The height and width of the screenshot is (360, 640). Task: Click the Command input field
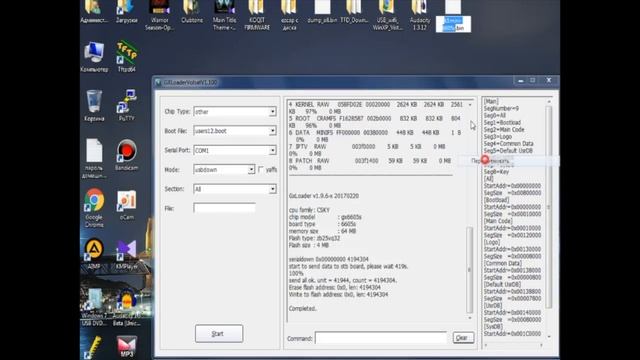coord(381,338)
